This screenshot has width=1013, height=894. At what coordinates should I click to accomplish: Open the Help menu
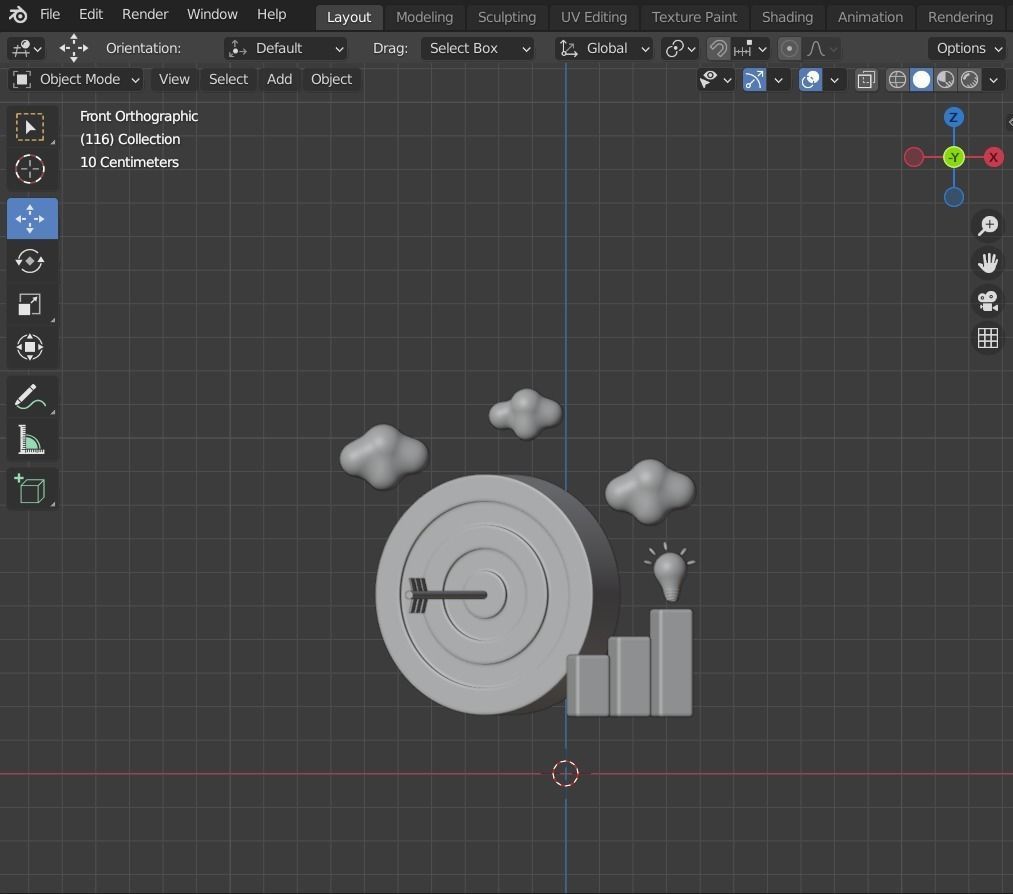tap(271, 14)
